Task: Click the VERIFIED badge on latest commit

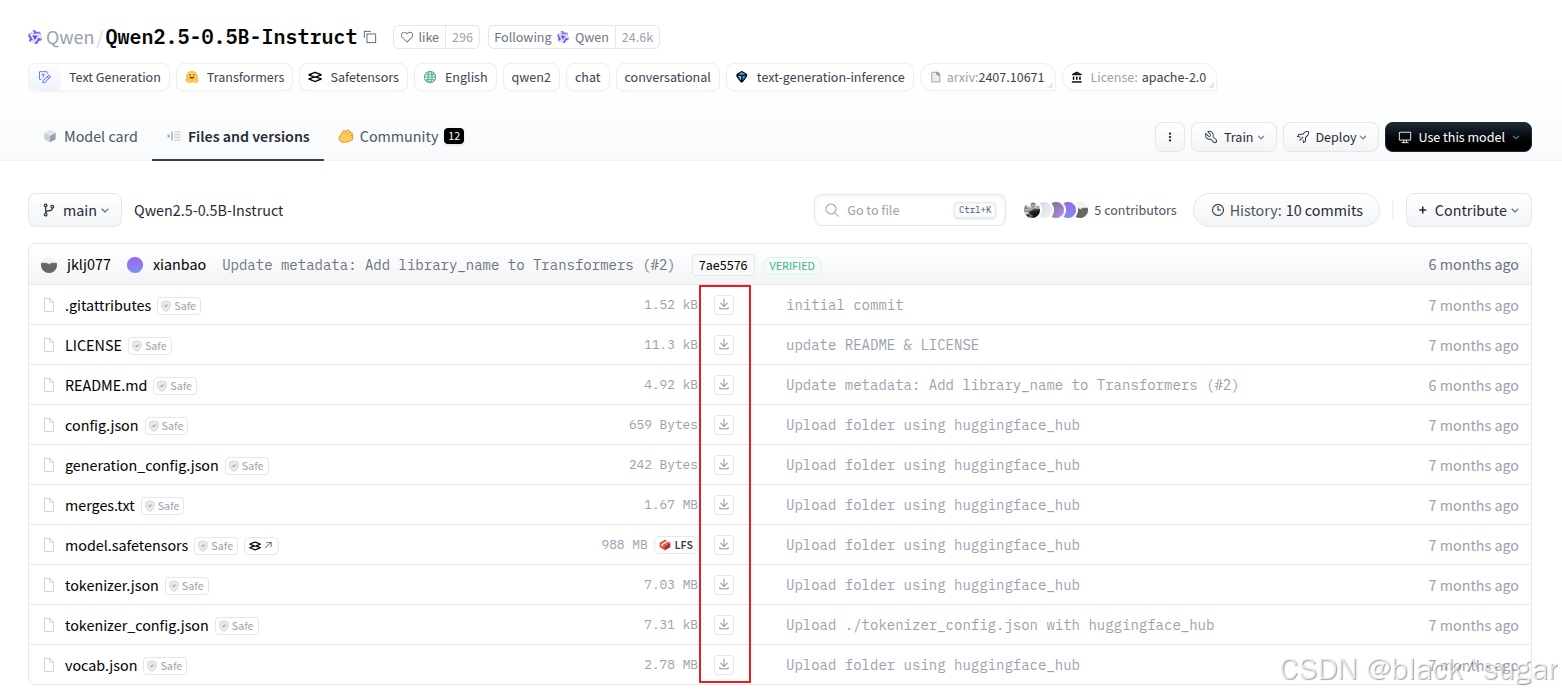Action: (x=792, y=266)
